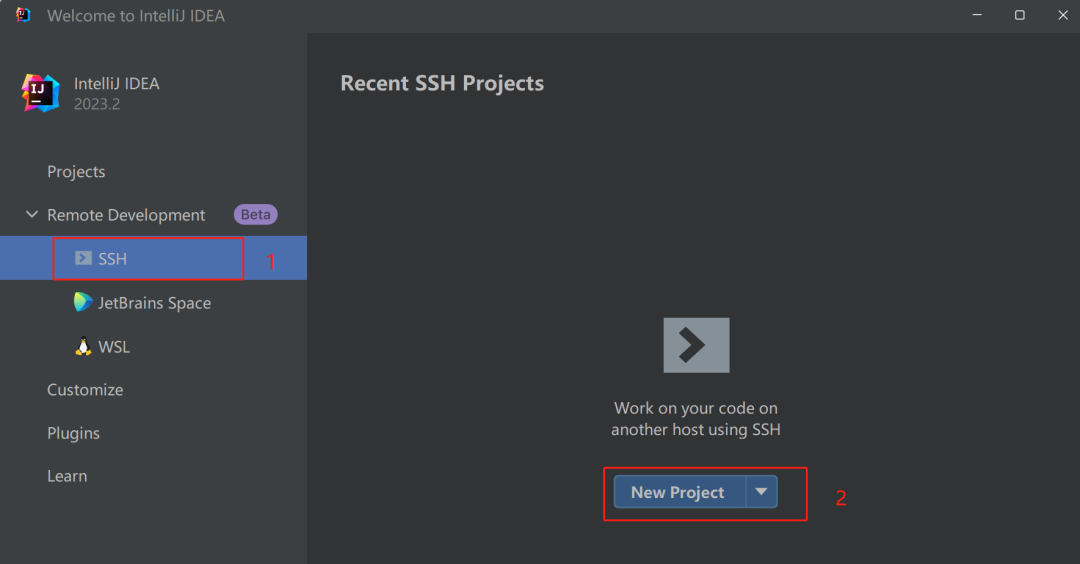Open the Learn section
1080x564 pixels.
point(67,476)
